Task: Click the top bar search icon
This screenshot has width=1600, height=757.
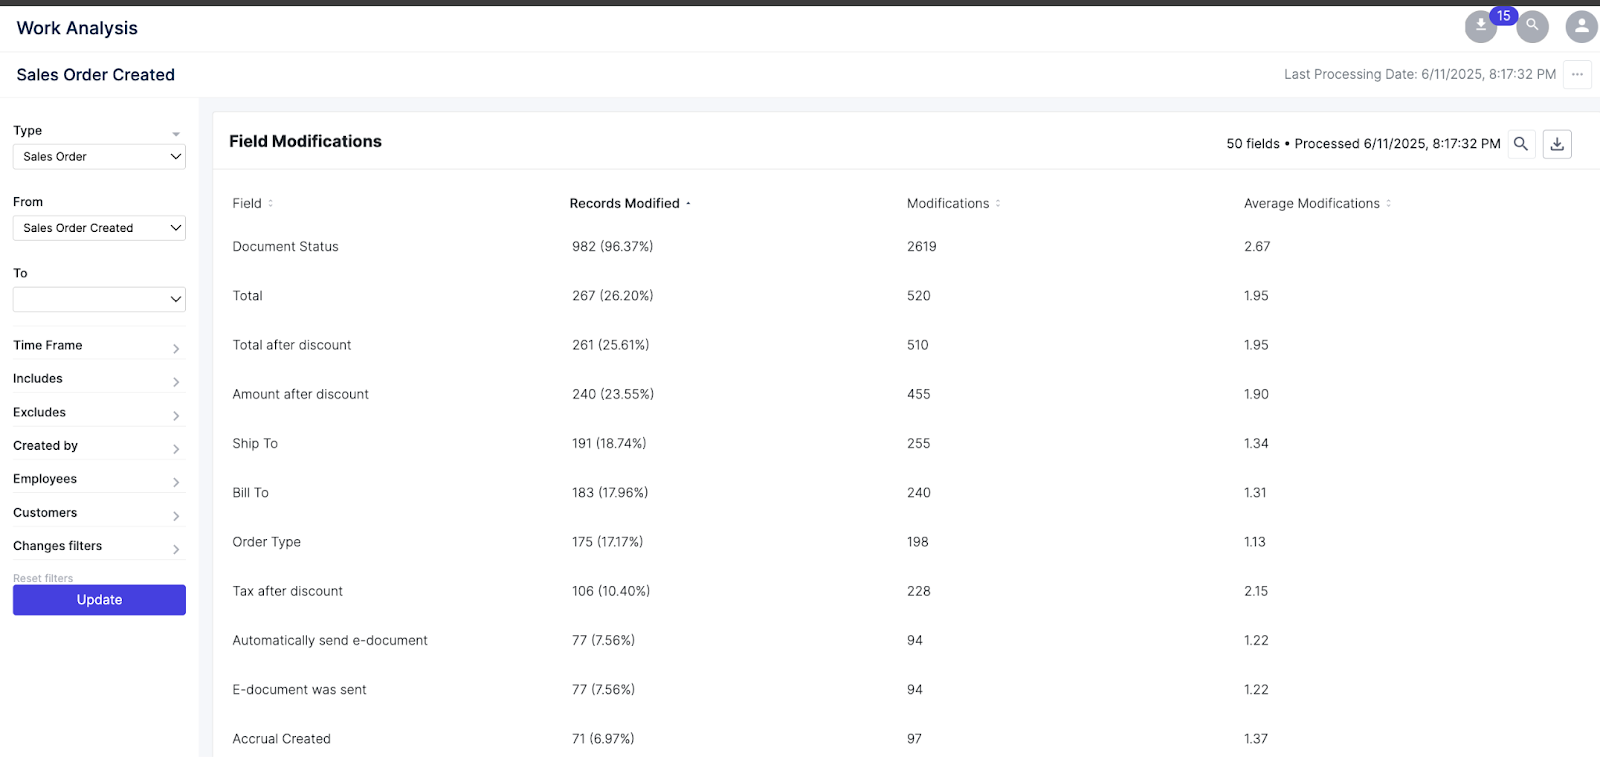Action: point(1532,26)
